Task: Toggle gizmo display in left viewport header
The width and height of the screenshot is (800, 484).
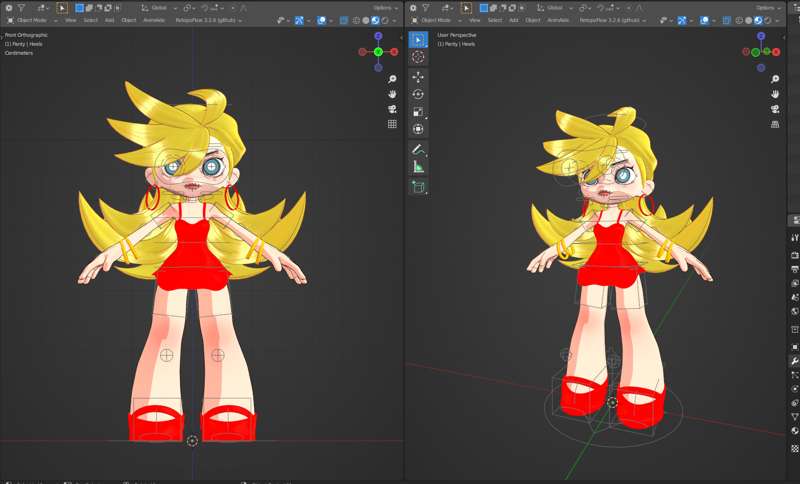Action: [x=299, y=20]
